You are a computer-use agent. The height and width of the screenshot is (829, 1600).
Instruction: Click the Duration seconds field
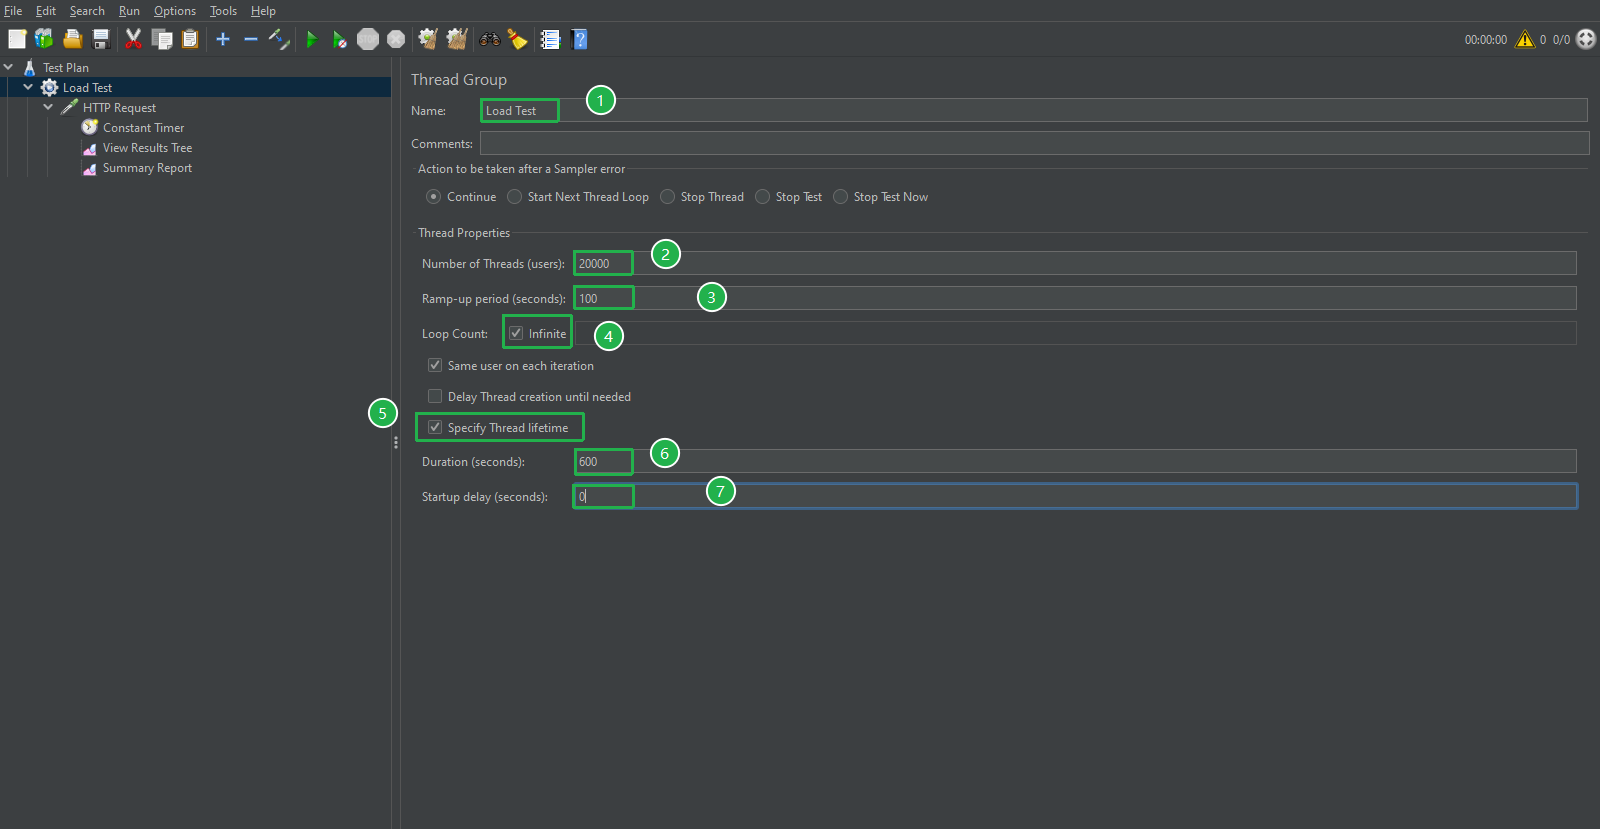pyautogui.click(x=1075, y=461)
